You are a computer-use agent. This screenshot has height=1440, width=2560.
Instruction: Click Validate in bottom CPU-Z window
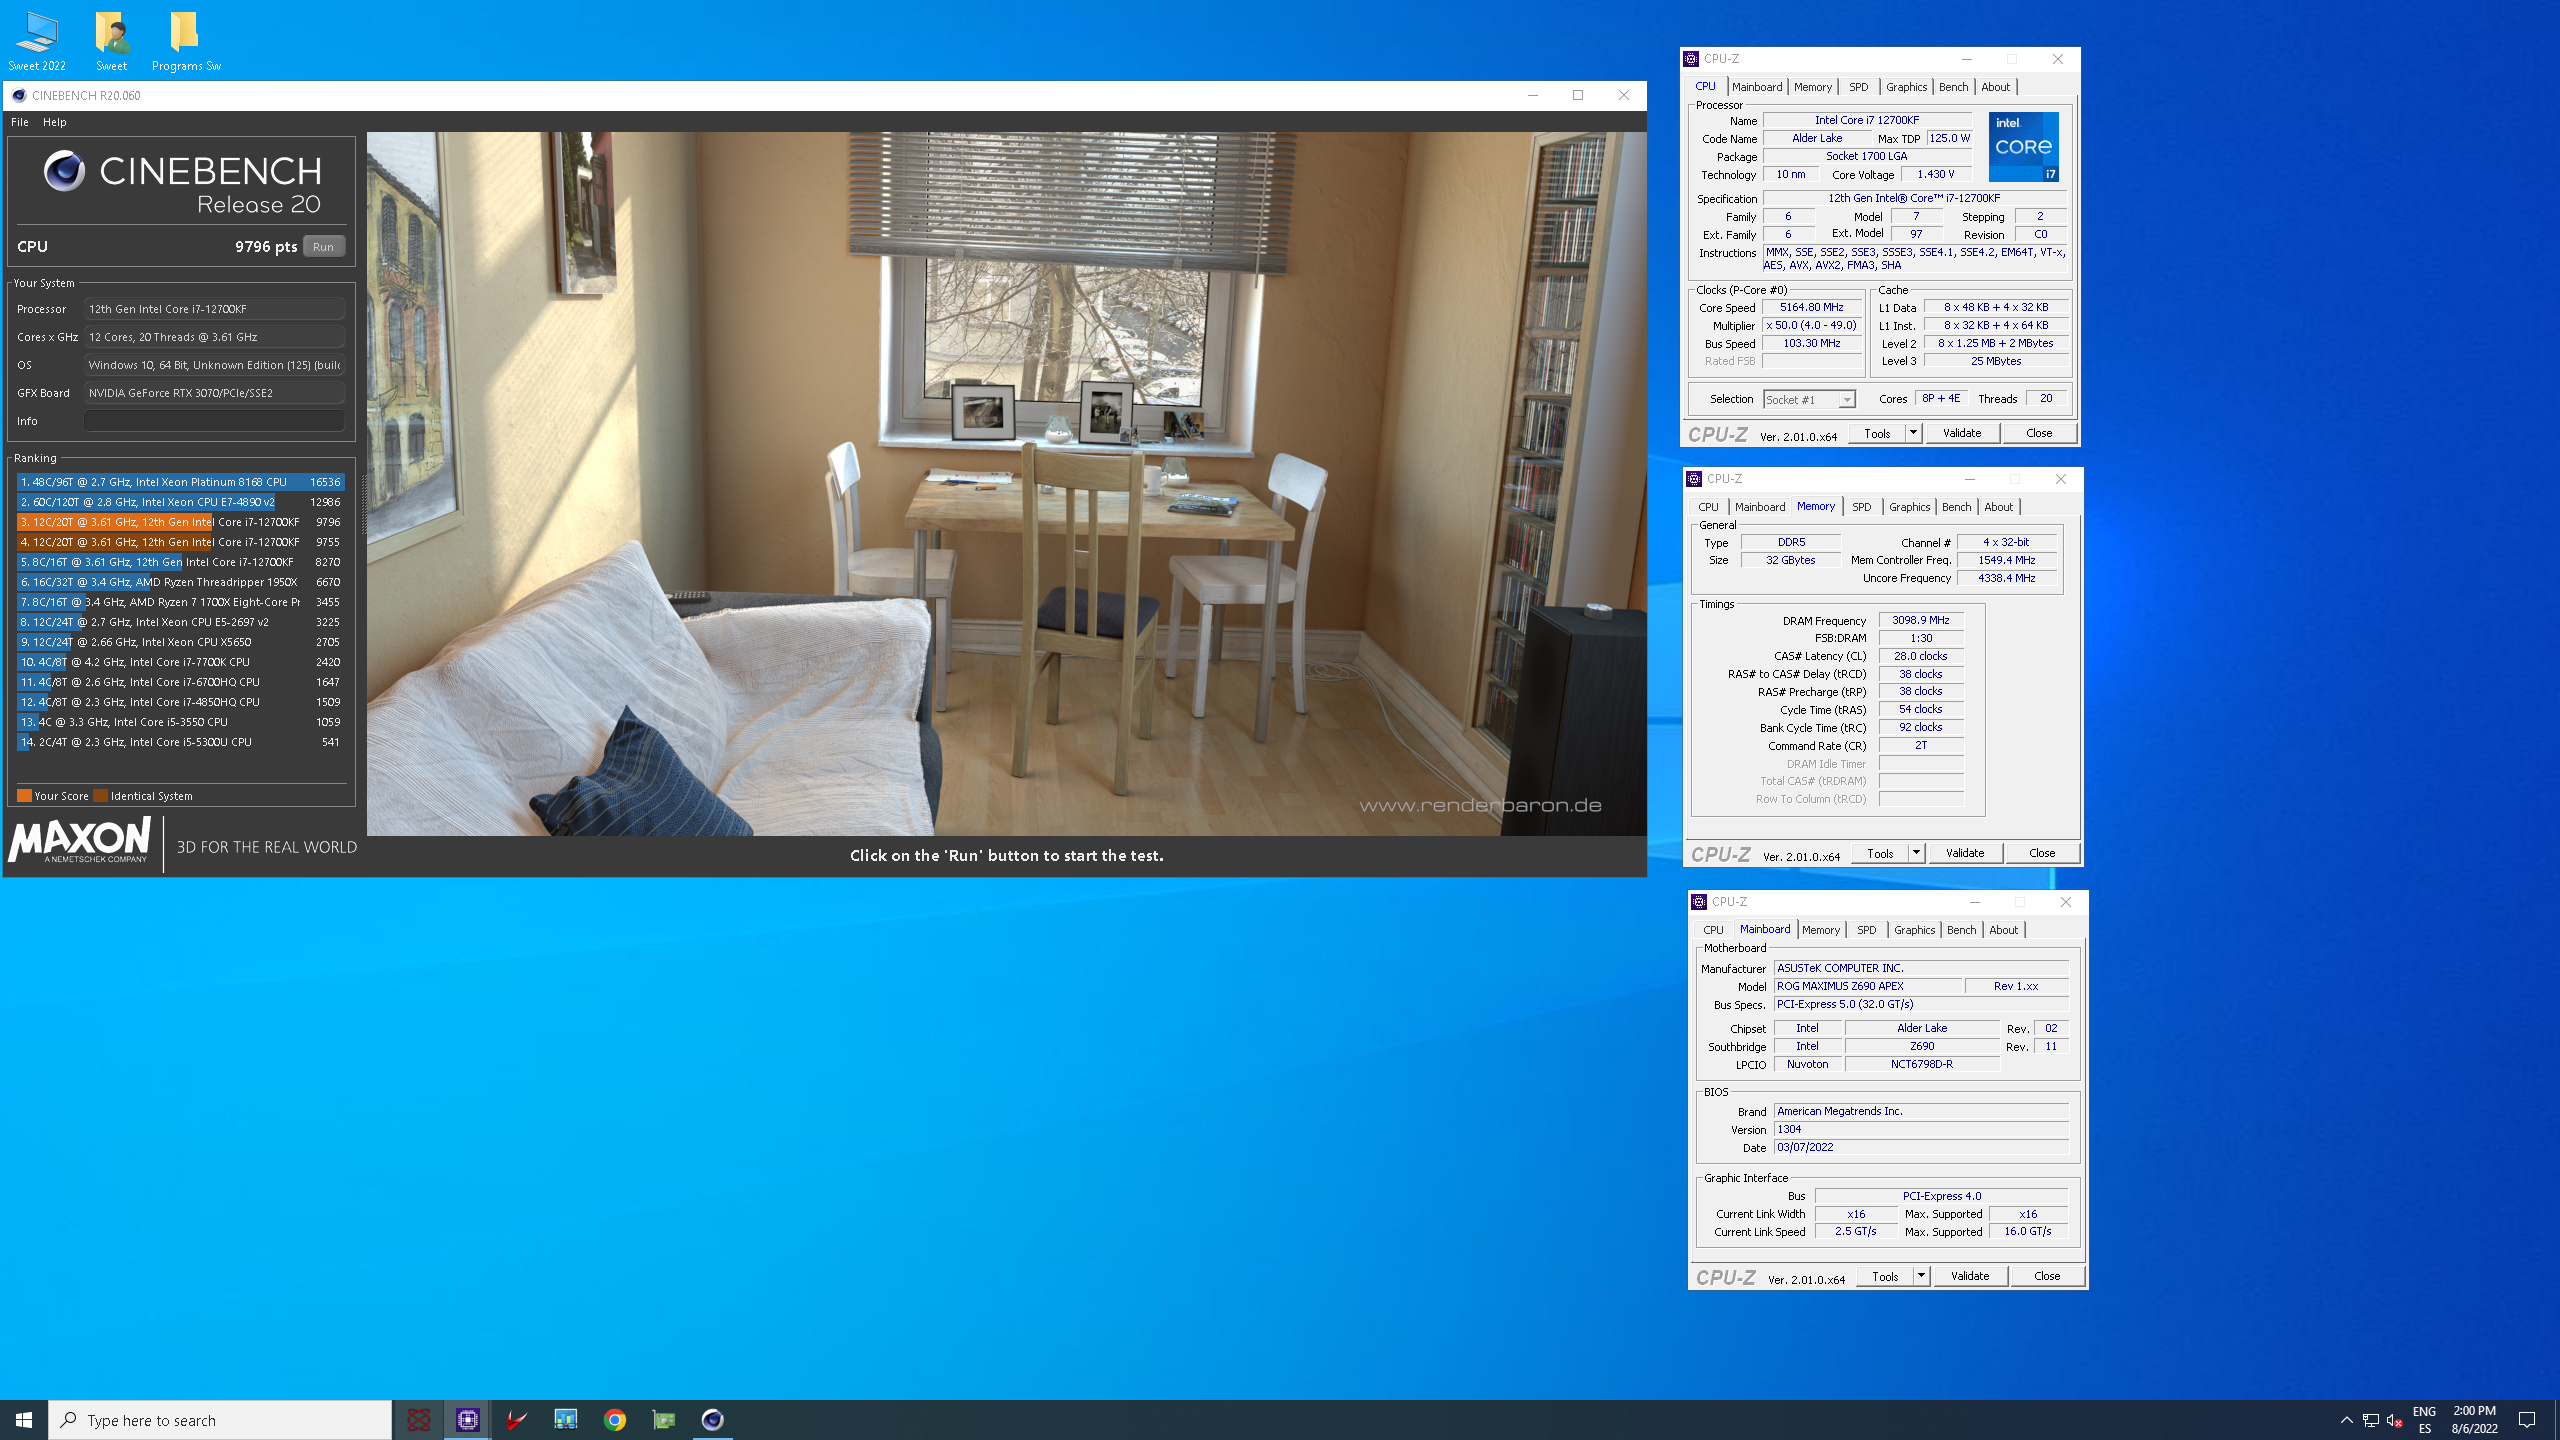click(1970, 1276)
